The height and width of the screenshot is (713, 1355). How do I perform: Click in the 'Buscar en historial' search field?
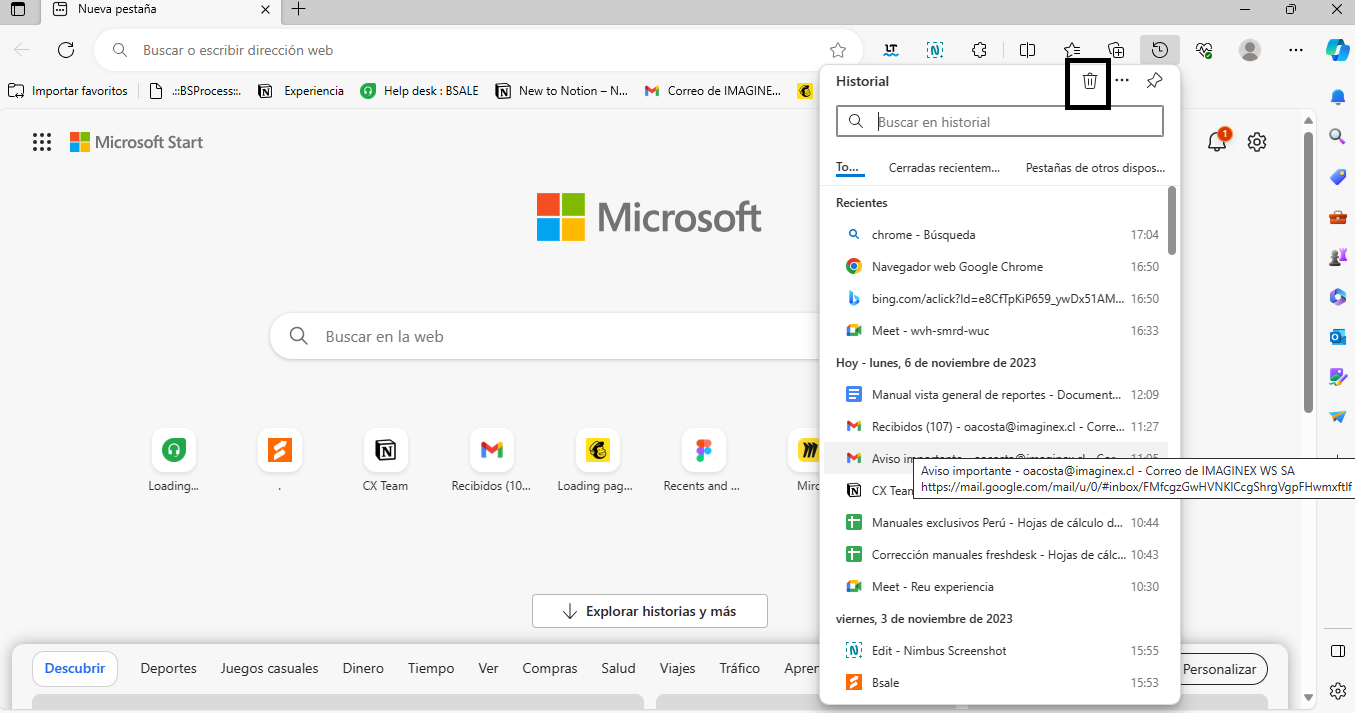[1000, 121]
